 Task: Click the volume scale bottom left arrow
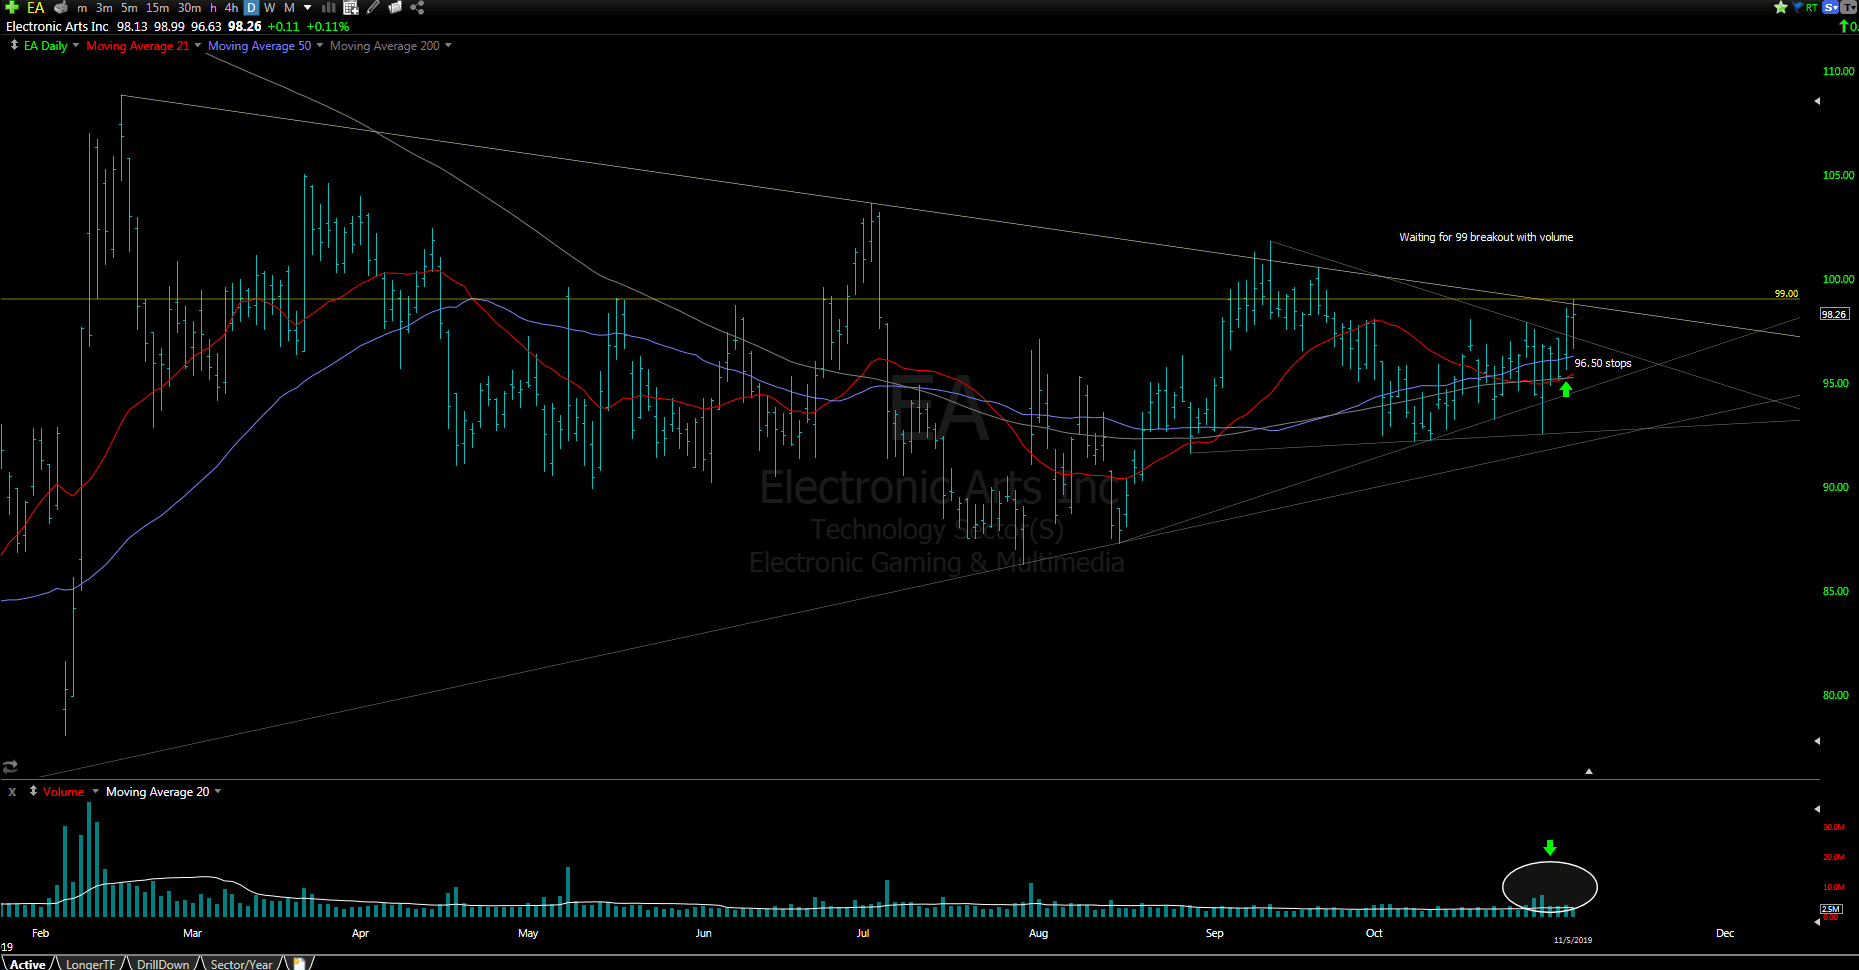coord(1817,922)
